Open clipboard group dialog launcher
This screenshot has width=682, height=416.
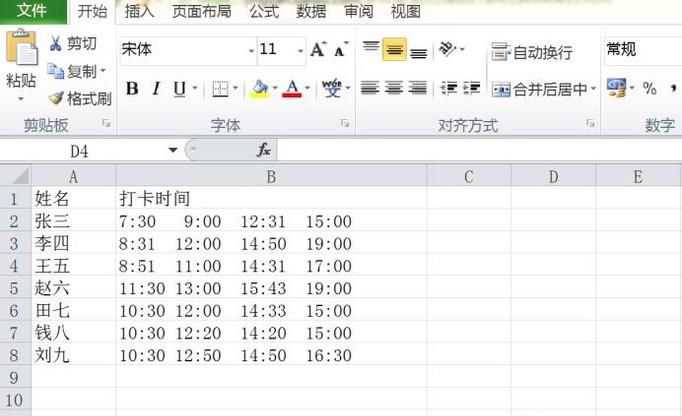tap(106, 124)
